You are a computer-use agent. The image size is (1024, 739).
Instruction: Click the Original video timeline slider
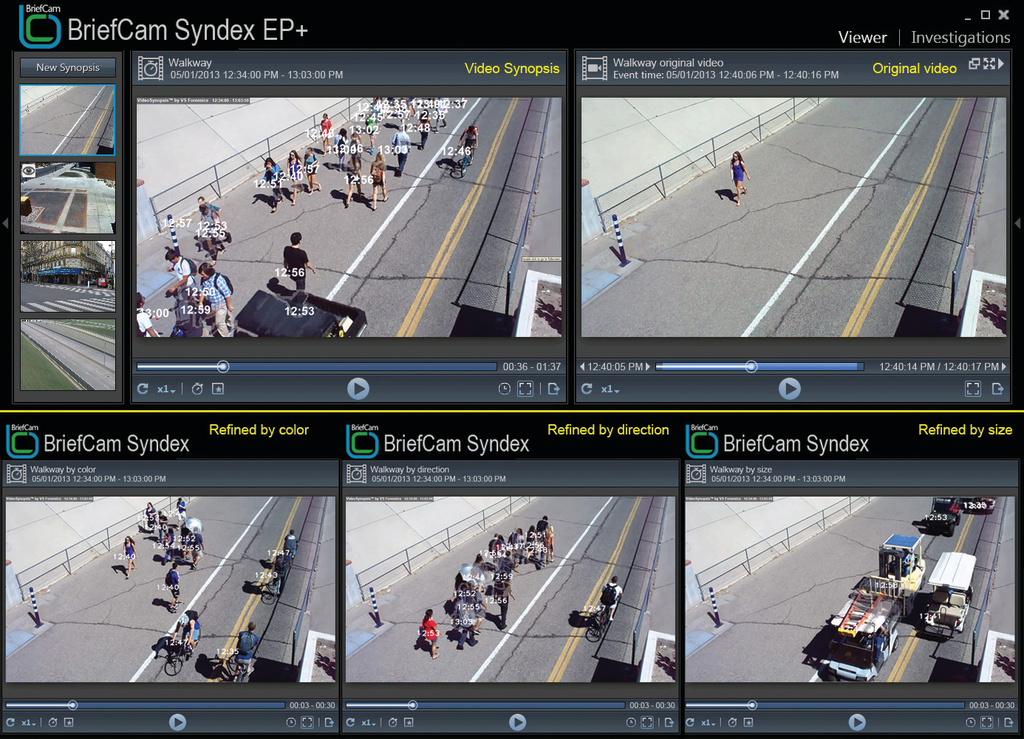pos(751,366)
